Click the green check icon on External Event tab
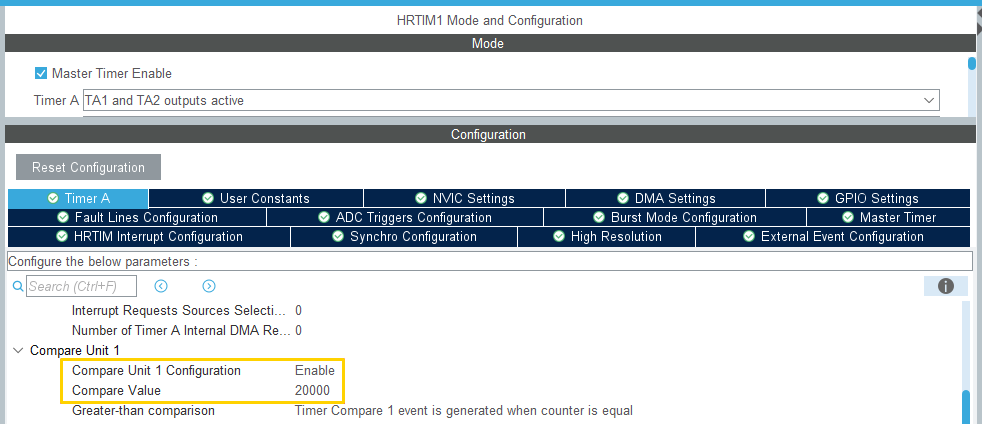 pos(749,237)
